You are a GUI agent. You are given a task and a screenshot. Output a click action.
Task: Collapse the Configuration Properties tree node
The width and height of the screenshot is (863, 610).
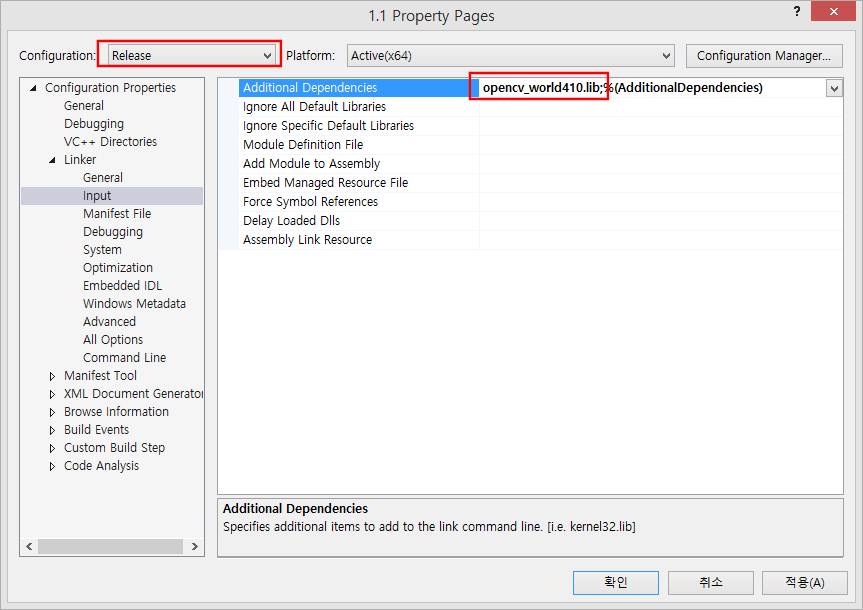point(34,88)
